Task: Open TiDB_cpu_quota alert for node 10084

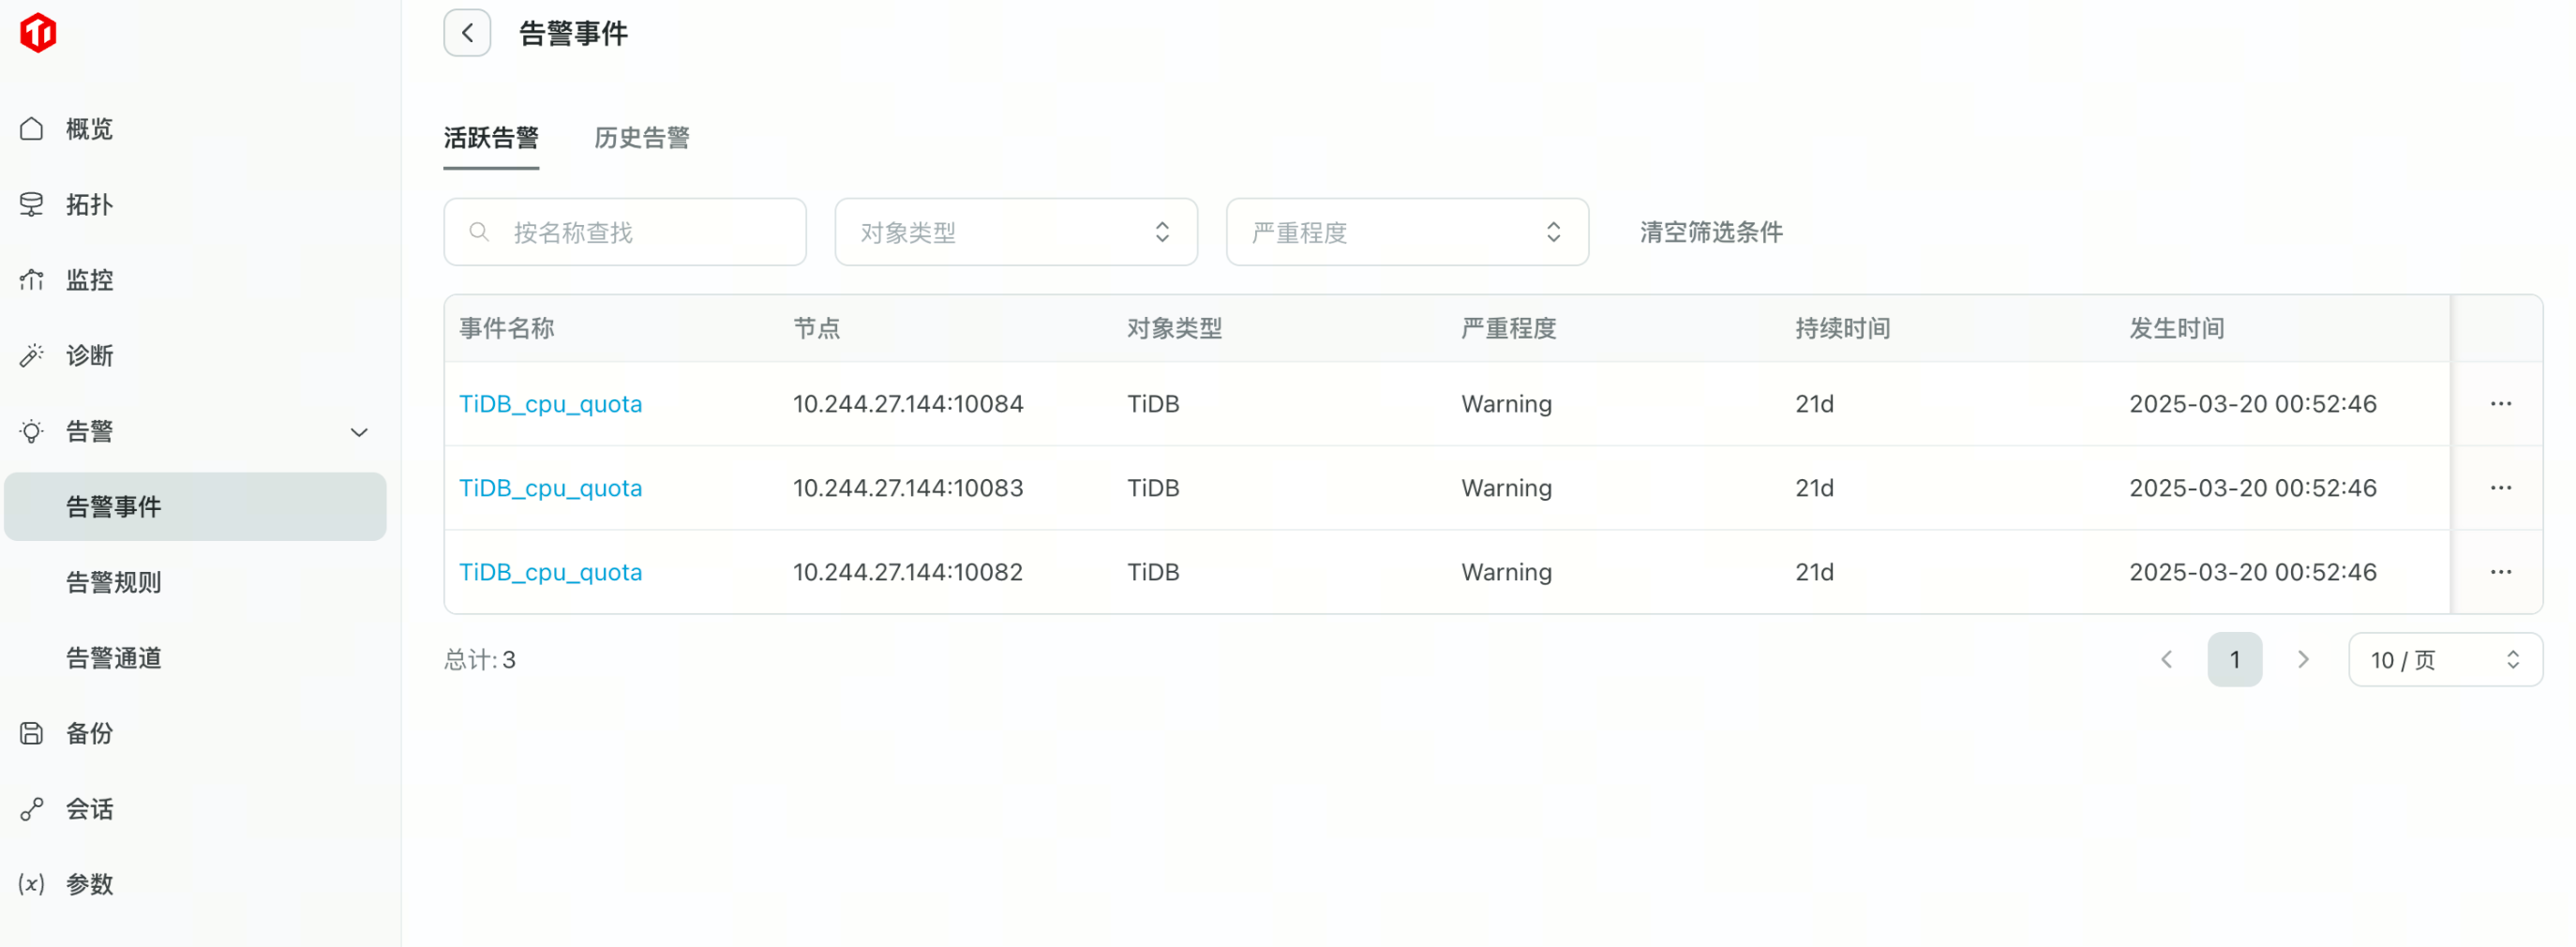Action: click(550, 404)
